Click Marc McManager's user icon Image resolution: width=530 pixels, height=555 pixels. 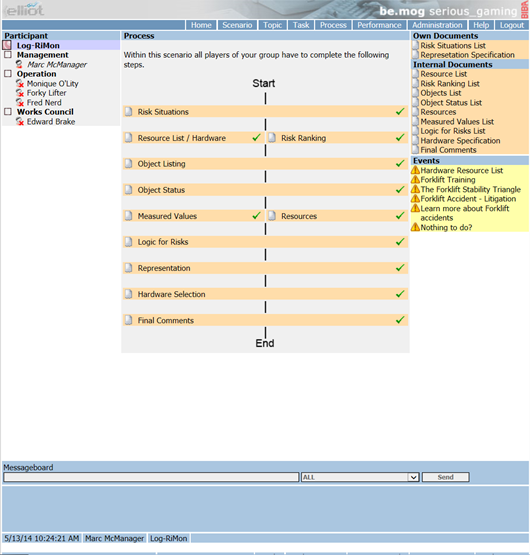[19, 64]
